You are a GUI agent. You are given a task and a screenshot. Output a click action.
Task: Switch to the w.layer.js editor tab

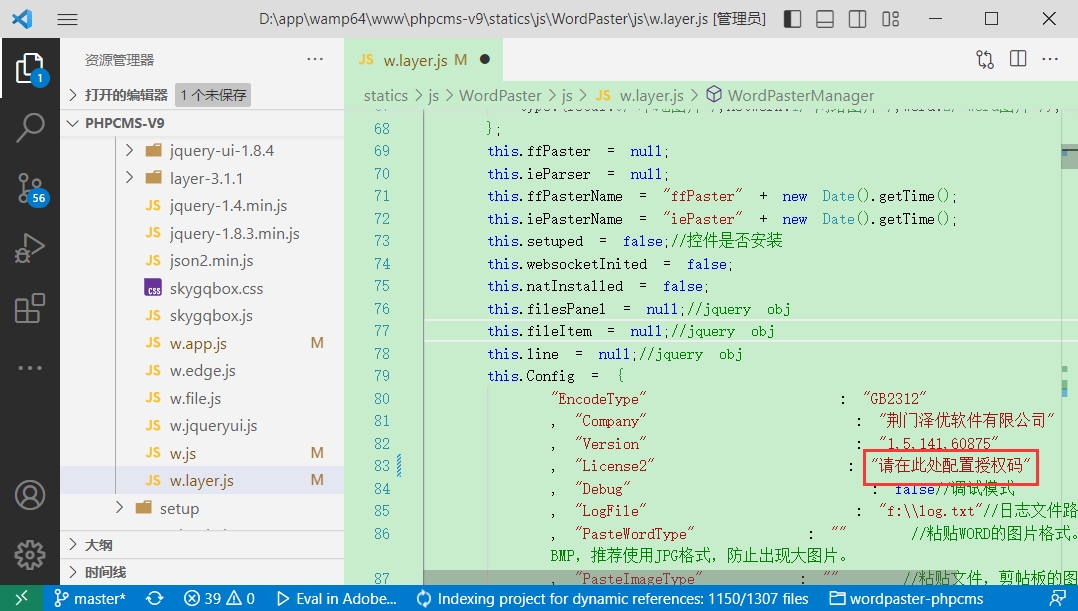click(414, 60)
